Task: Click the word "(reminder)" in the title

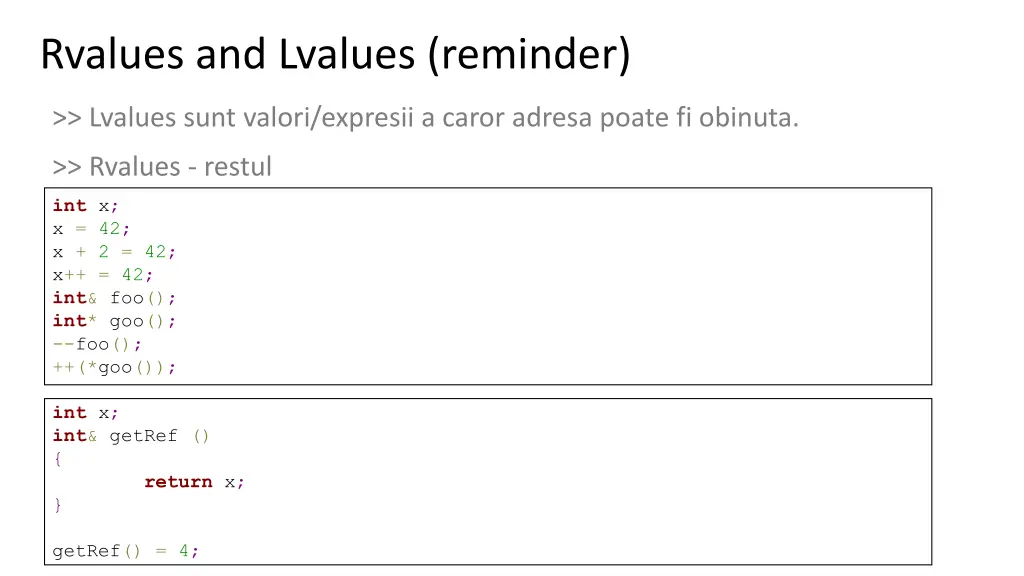Action: pos(529,54)
